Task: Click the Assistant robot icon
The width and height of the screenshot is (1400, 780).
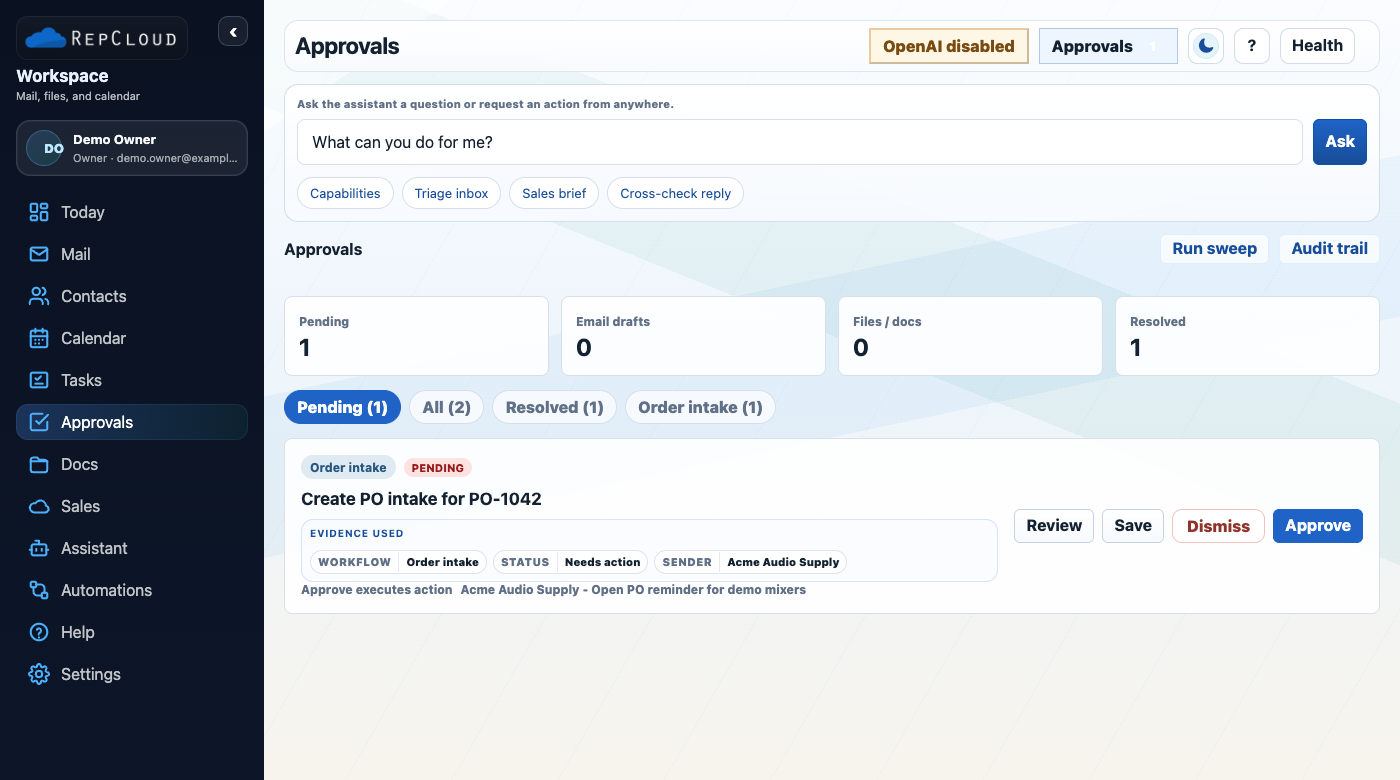Action: tap(39, 548)
